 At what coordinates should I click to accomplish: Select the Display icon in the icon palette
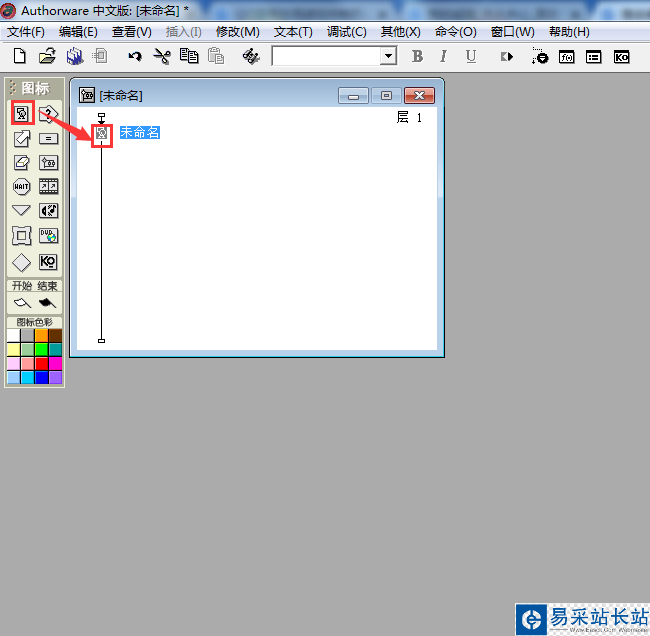(x=22, y=113)
